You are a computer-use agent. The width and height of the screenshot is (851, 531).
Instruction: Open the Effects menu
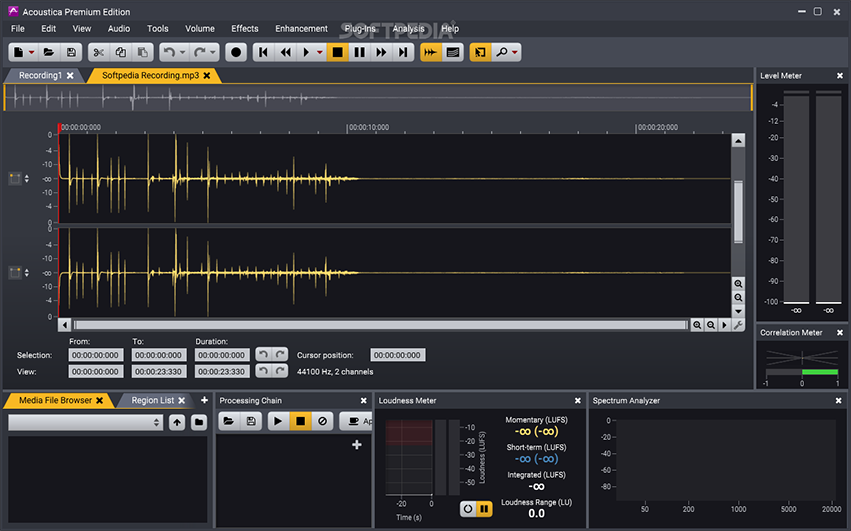pyautogui.click(x=244, y=29)
